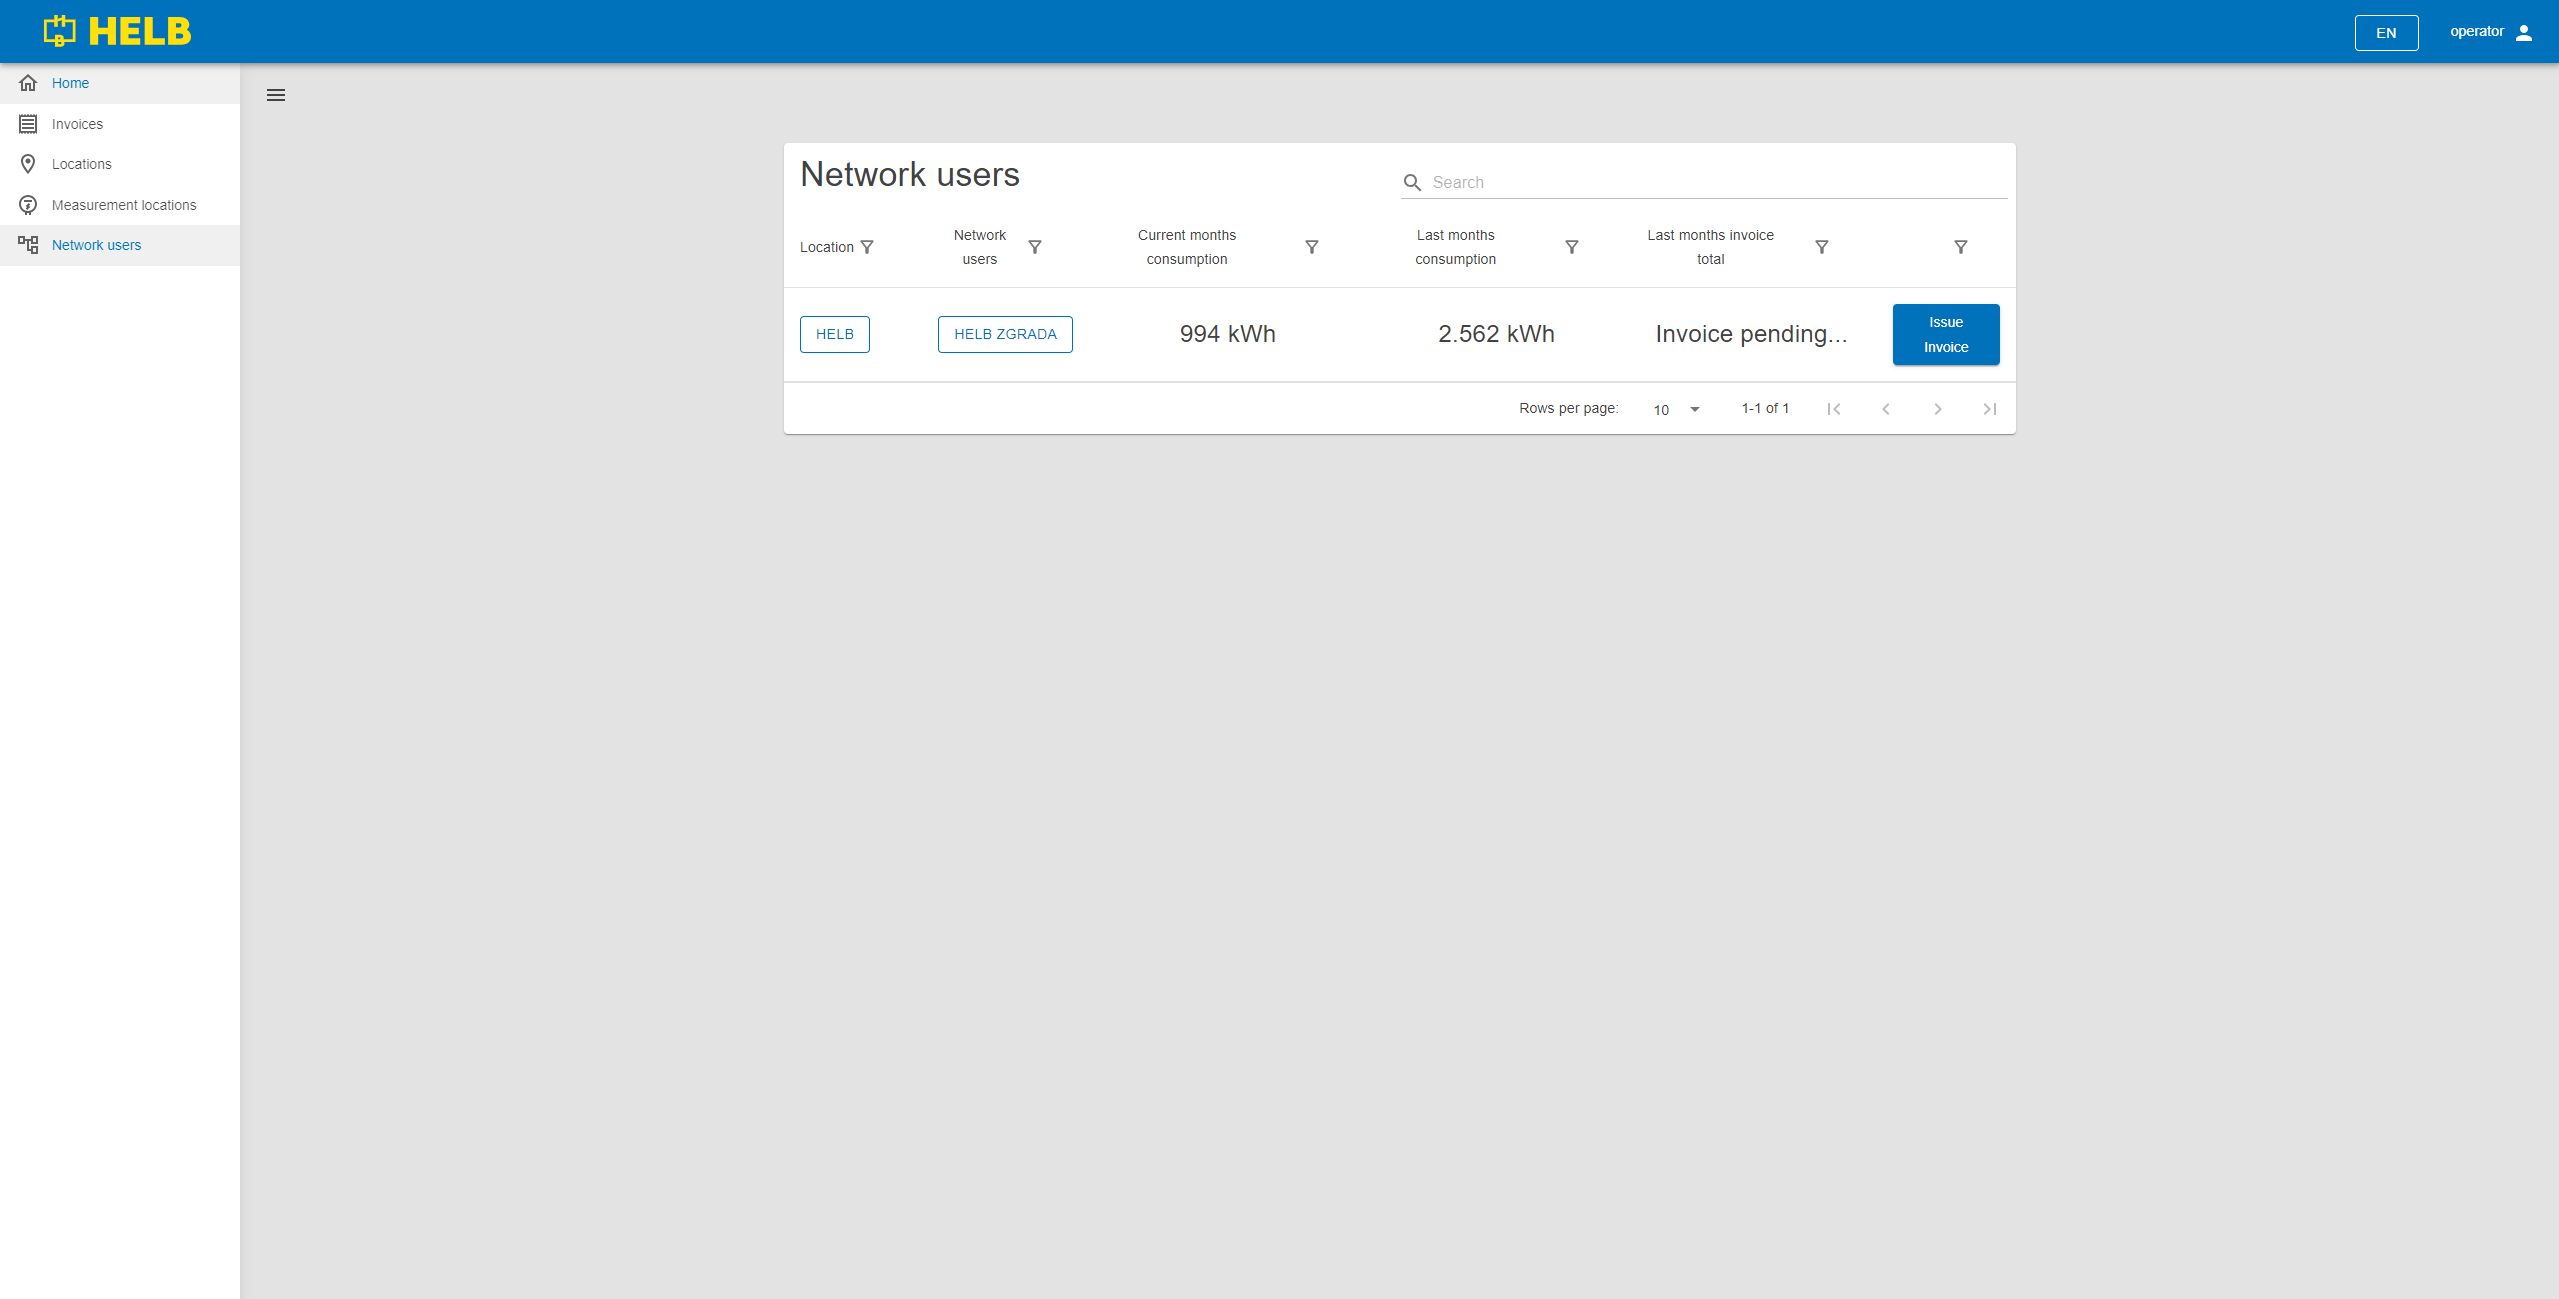2559x1299 pixels.
Task: Click the Current months consumption header
Action: pos(1187,247)
